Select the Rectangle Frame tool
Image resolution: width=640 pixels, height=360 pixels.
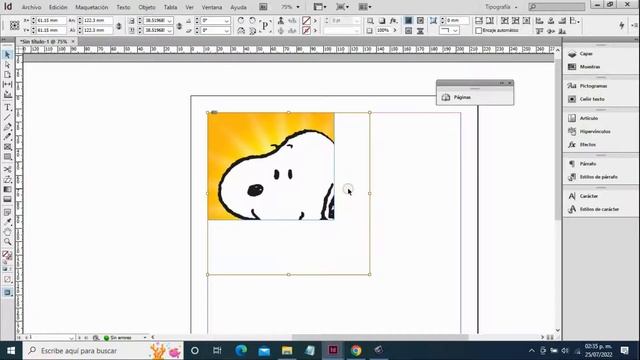click(x=7, y=147)
